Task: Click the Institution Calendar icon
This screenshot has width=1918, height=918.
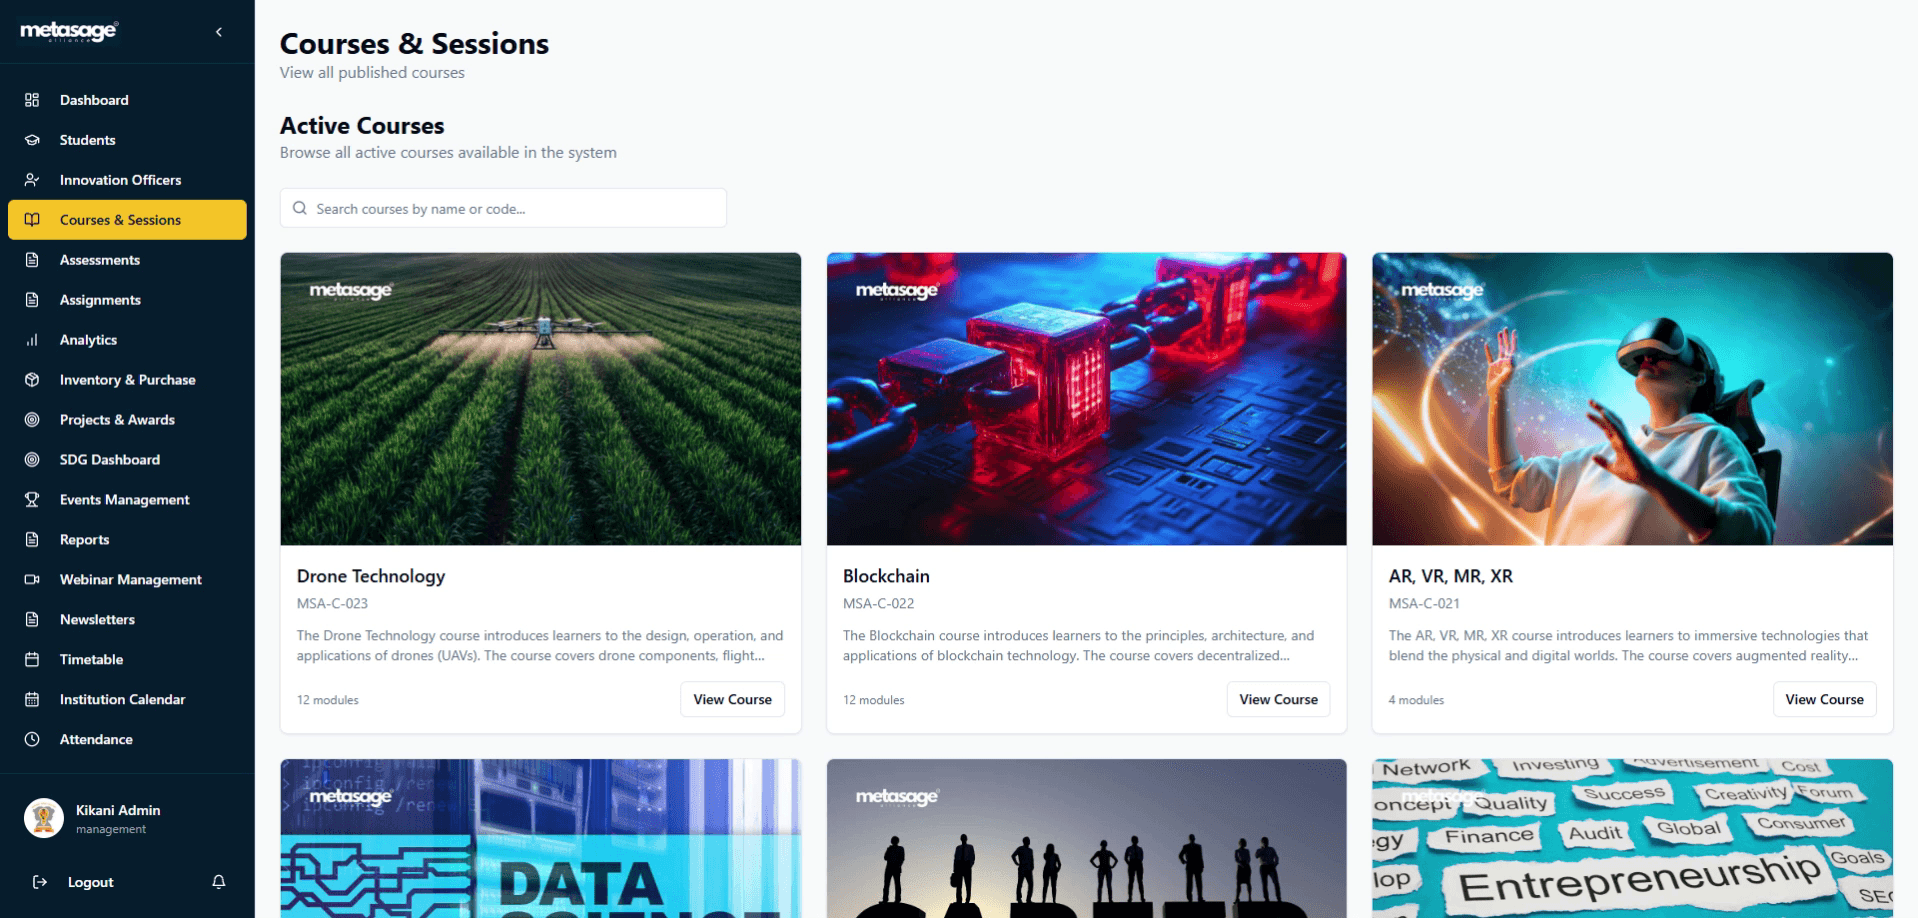Action: (x=32, y=700)
